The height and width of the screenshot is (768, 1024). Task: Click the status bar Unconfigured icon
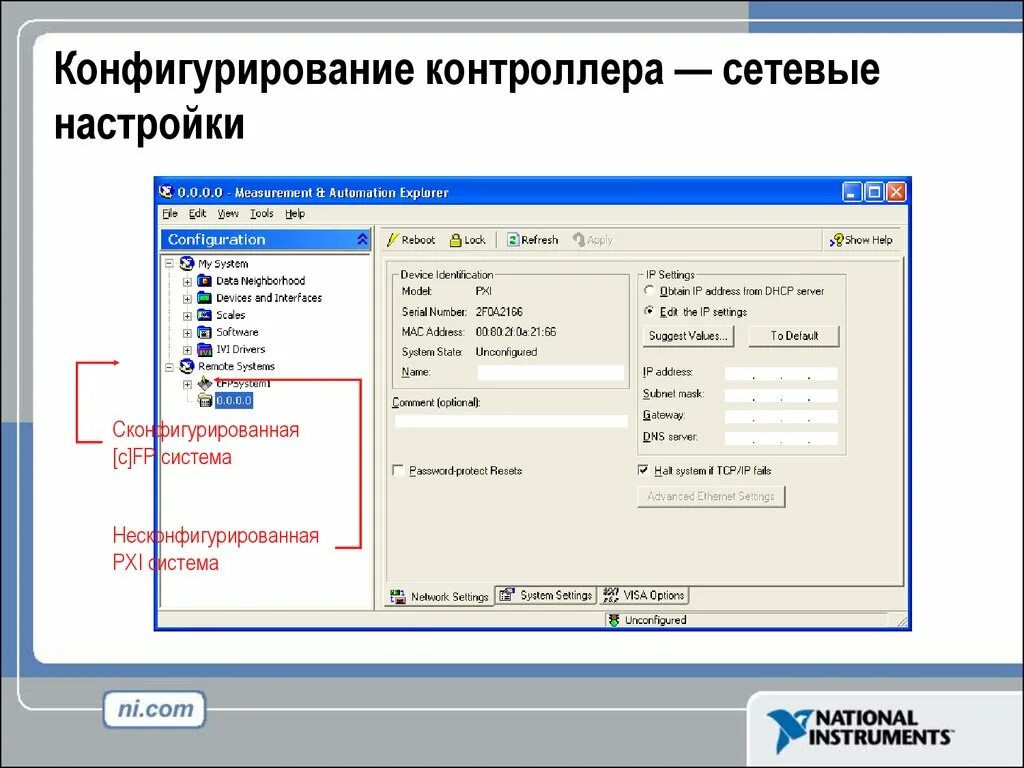pos(613,620)
